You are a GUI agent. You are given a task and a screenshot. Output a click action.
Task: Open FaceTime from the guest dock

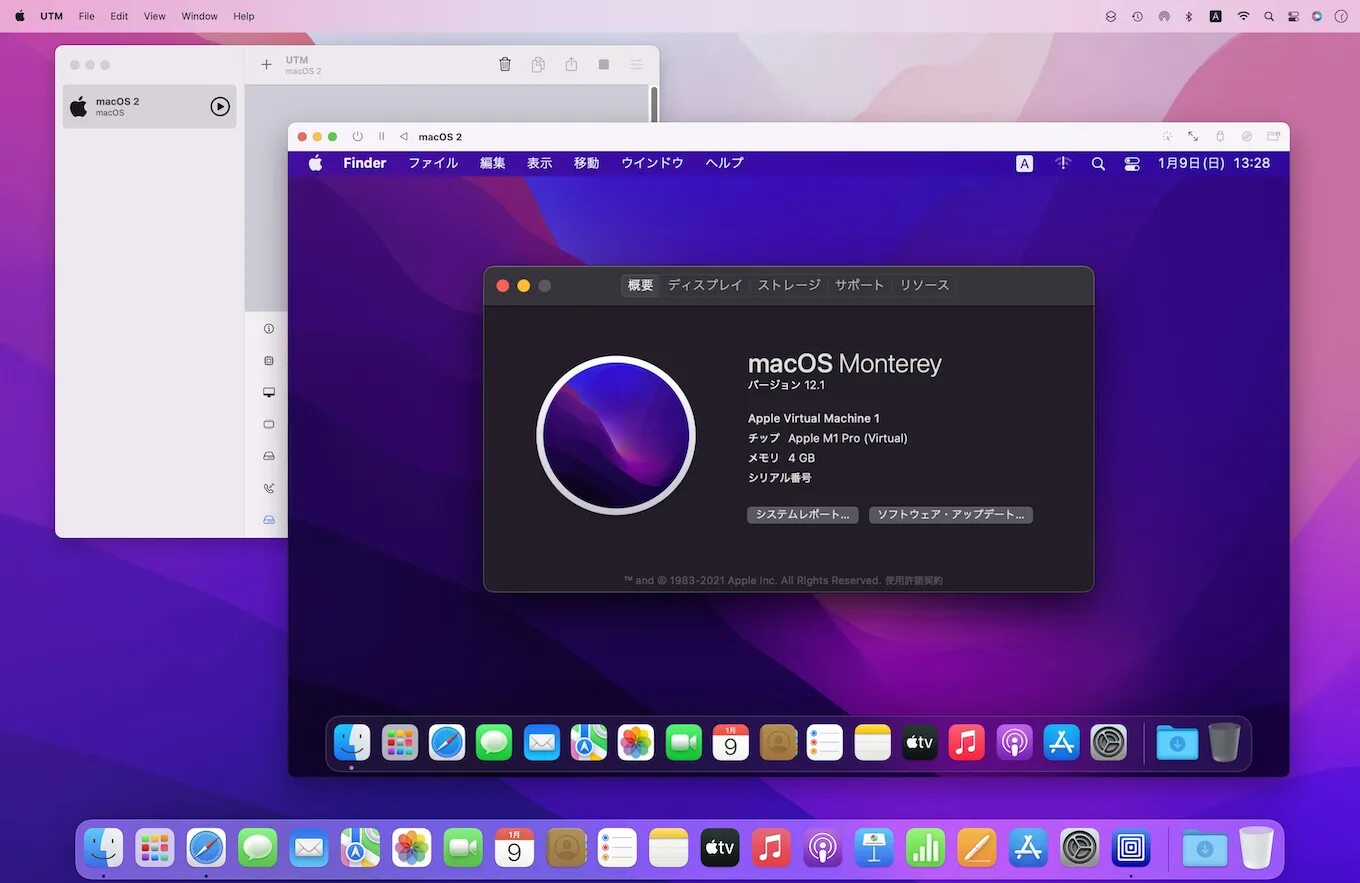click(683, 742)
